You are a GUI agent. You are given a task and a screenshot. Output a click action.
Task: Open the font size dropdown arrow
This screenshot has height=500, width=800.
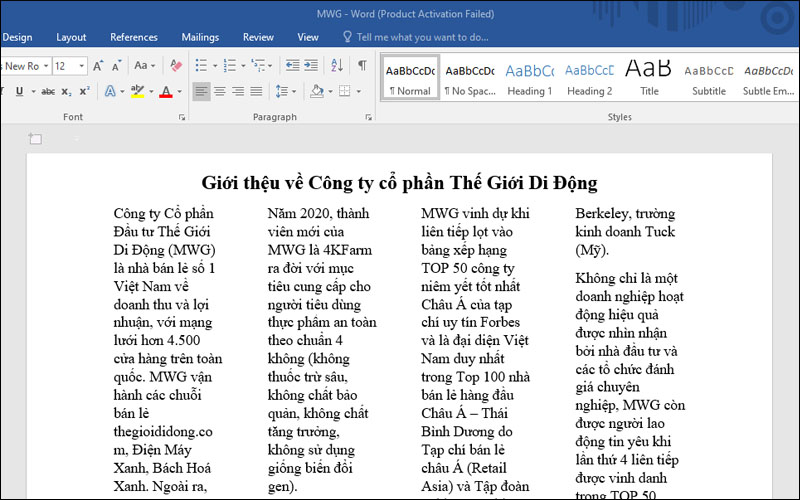tap(81, 66)
